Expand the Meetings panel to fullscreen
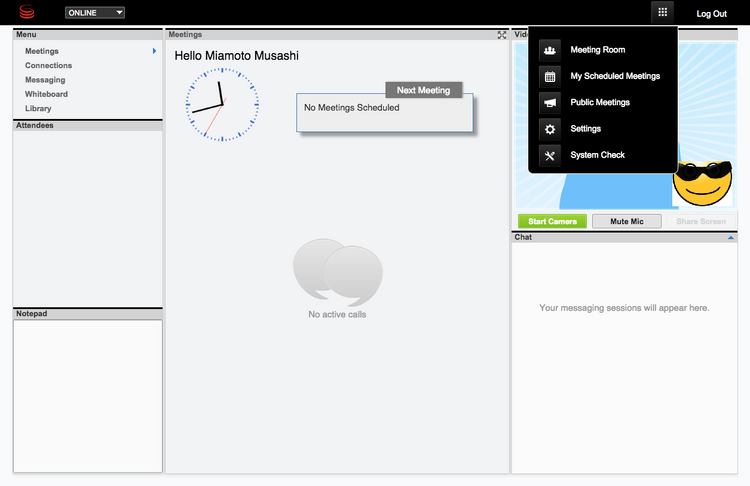This screenshot has height=486, width=750. [502, 35]
